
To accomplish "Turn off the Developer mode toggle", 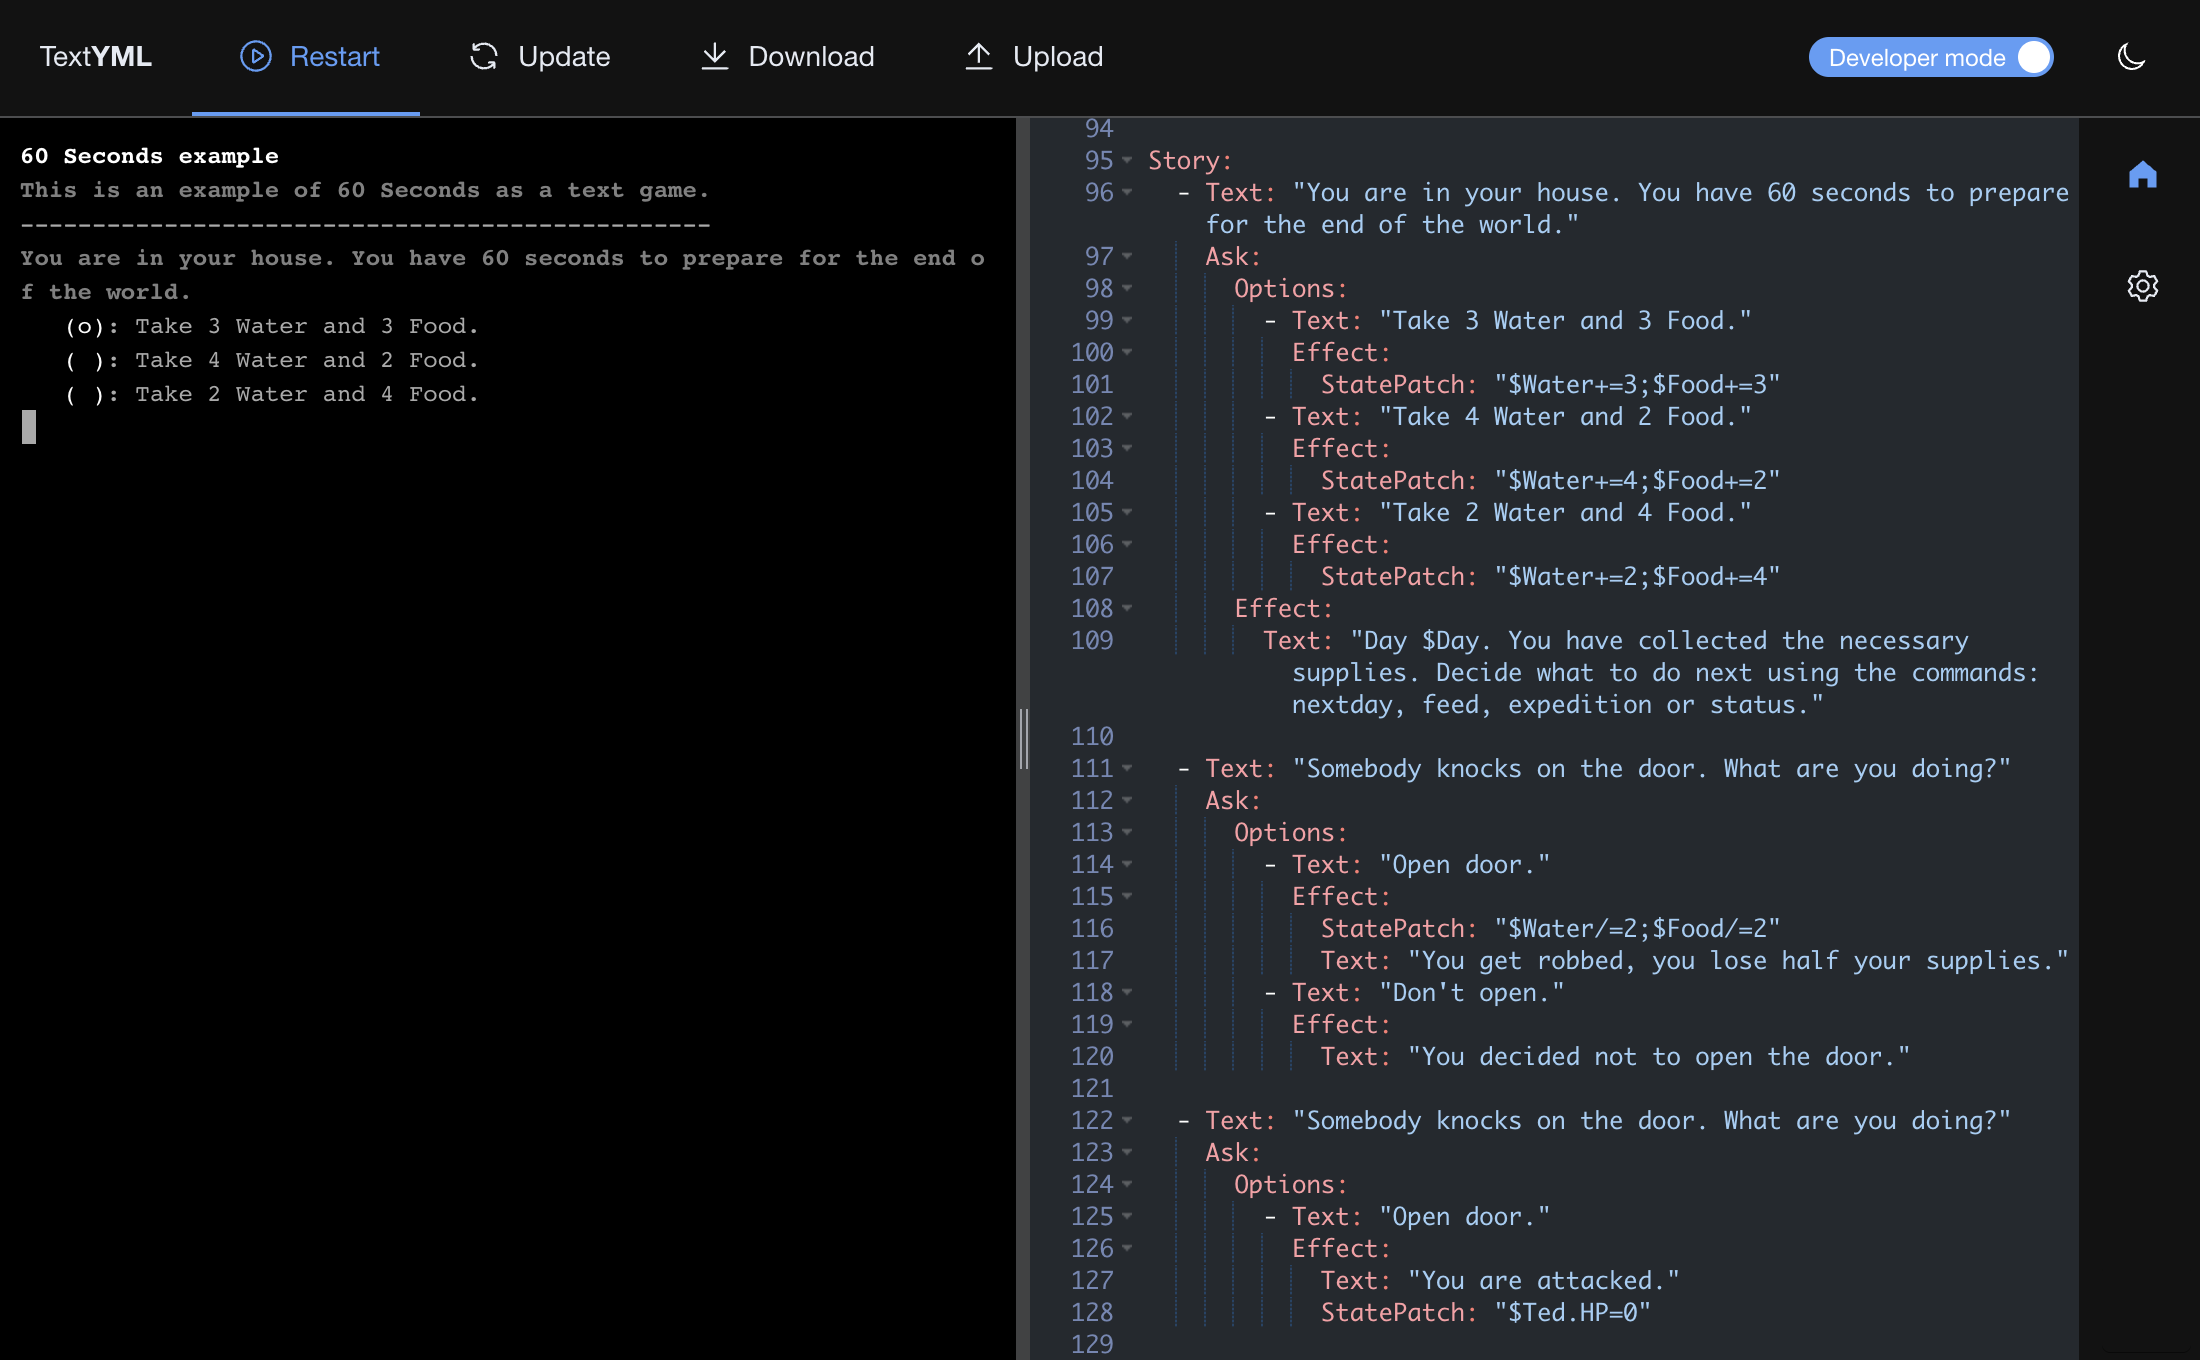I will pos(2033,57).
